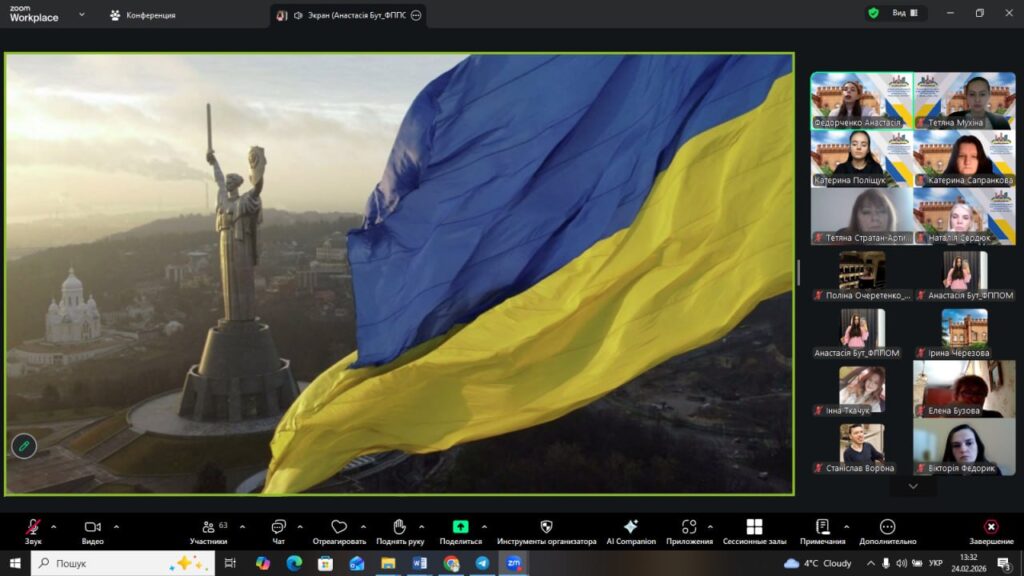Launch AI Companion
Viewport: 1024px width, 576px height.
point(630,527)
